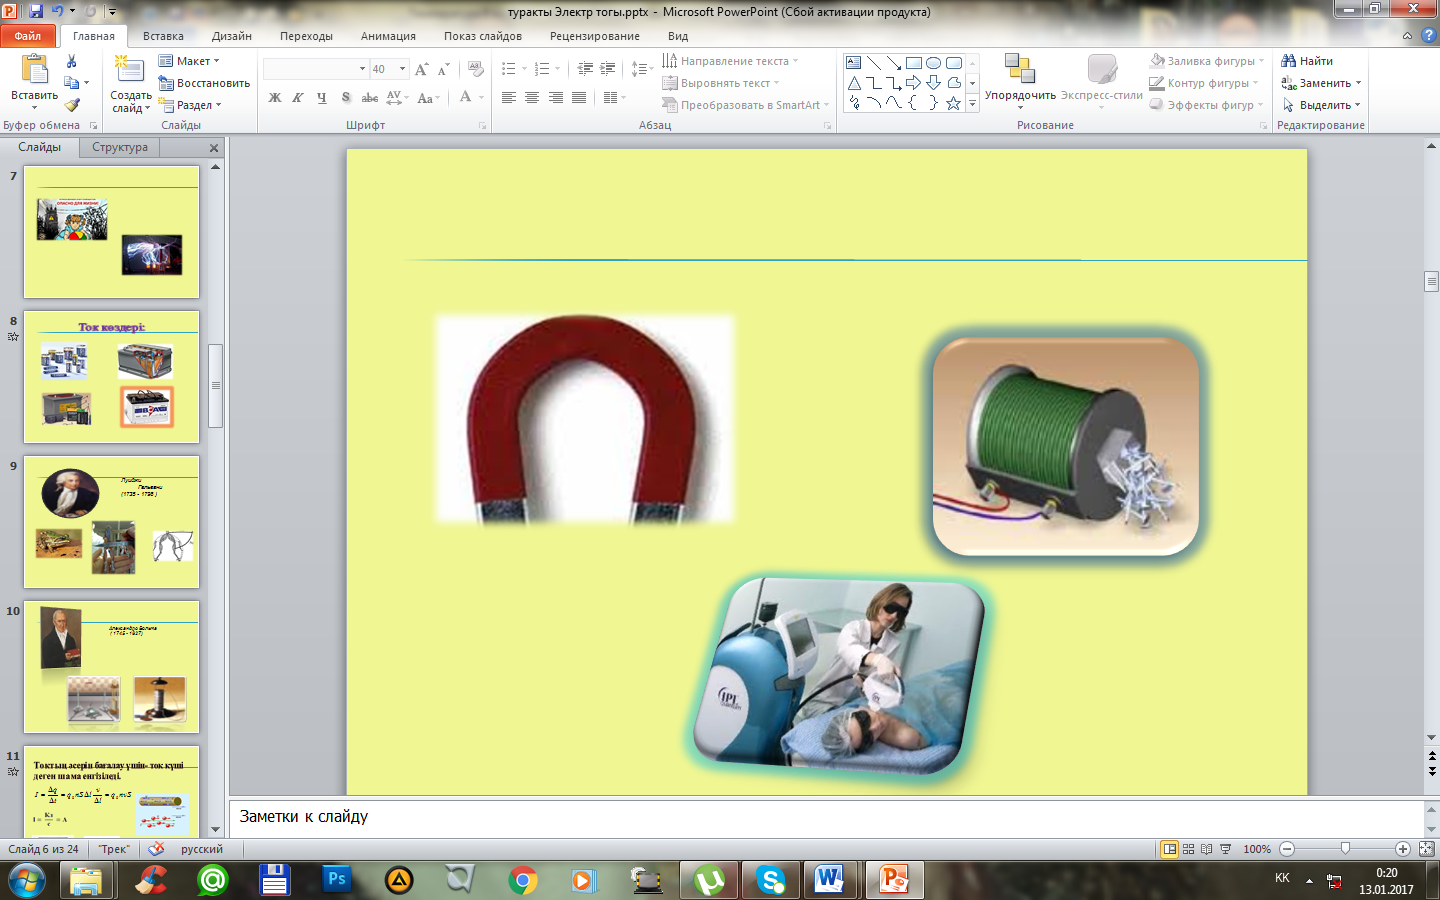
Task: Click the spell check icon in status bar
Action: click(x=156, y=849)
